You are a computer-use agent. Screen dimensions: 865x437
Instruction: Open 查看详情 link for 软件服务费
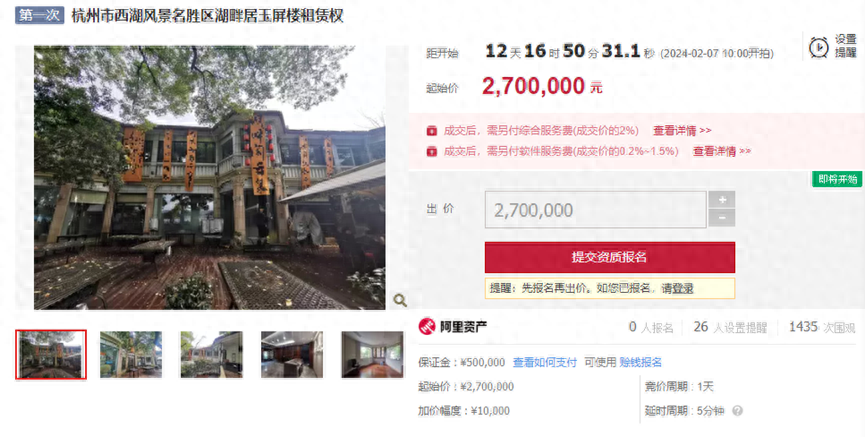click(x=722, y=151)
